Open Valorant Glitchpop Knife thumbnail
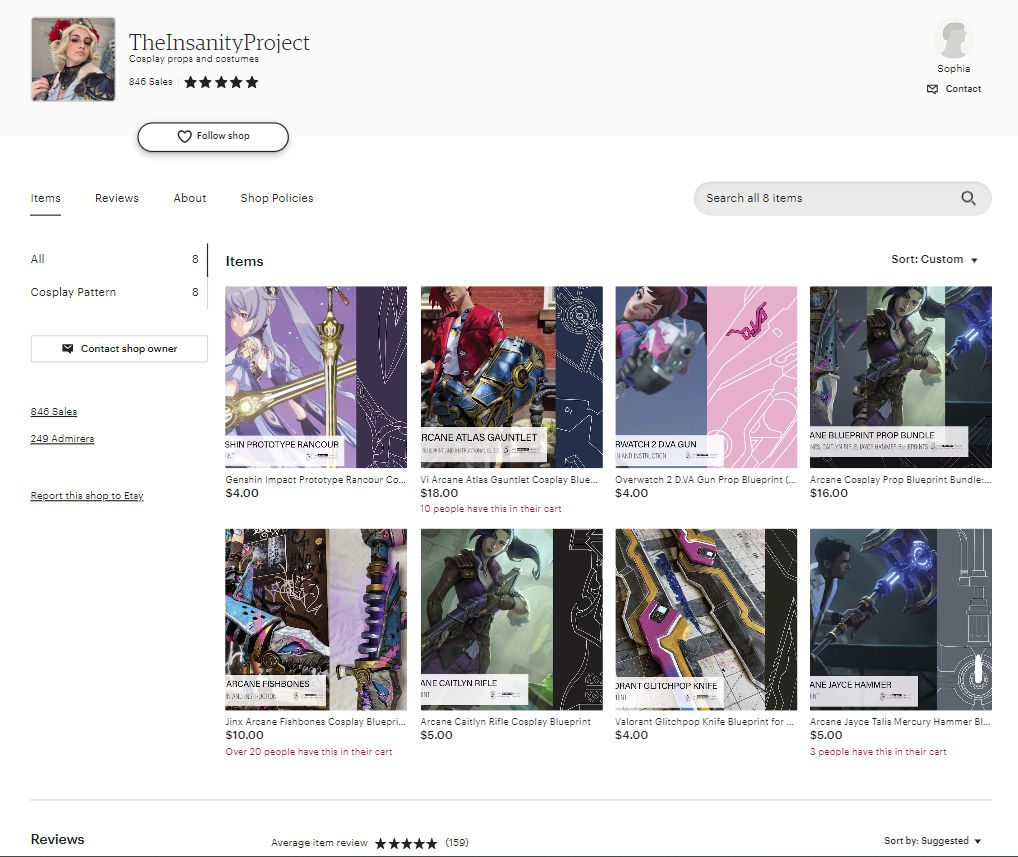Image resolution: width=1018 pixels, height=857 pixels. (x=706, y=619)
